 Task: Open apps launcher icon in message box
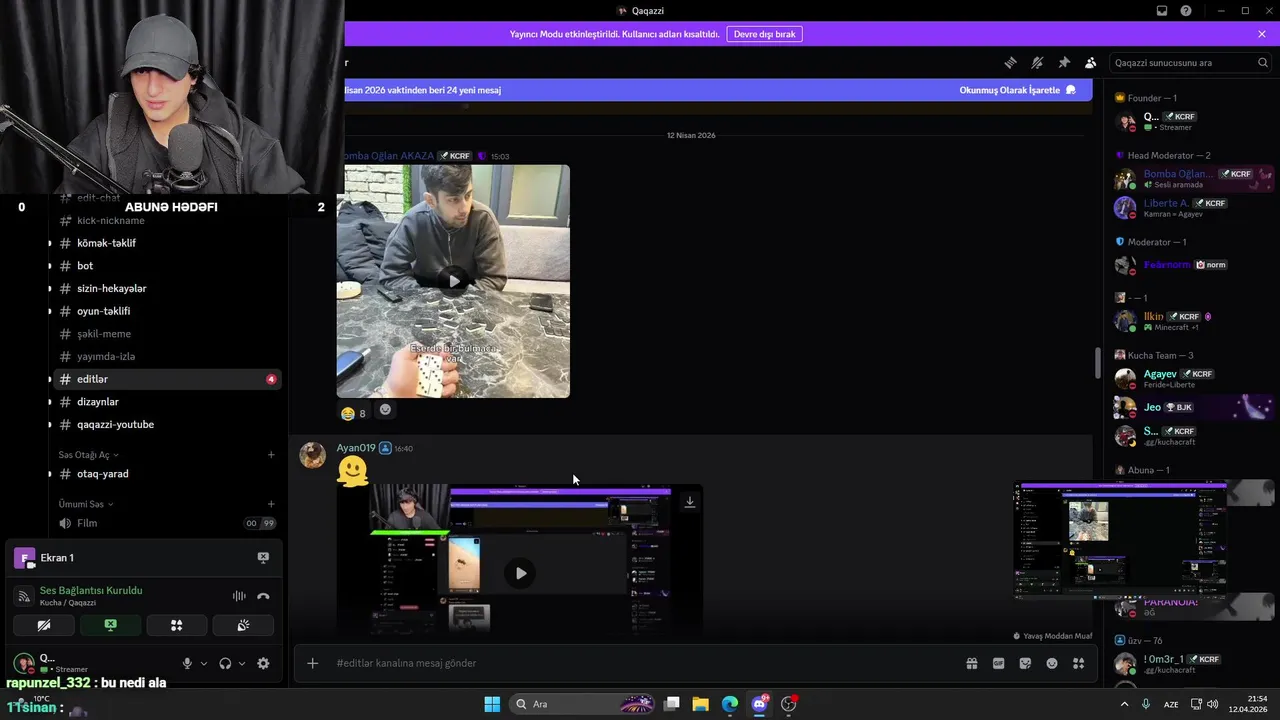(1078, 663)
